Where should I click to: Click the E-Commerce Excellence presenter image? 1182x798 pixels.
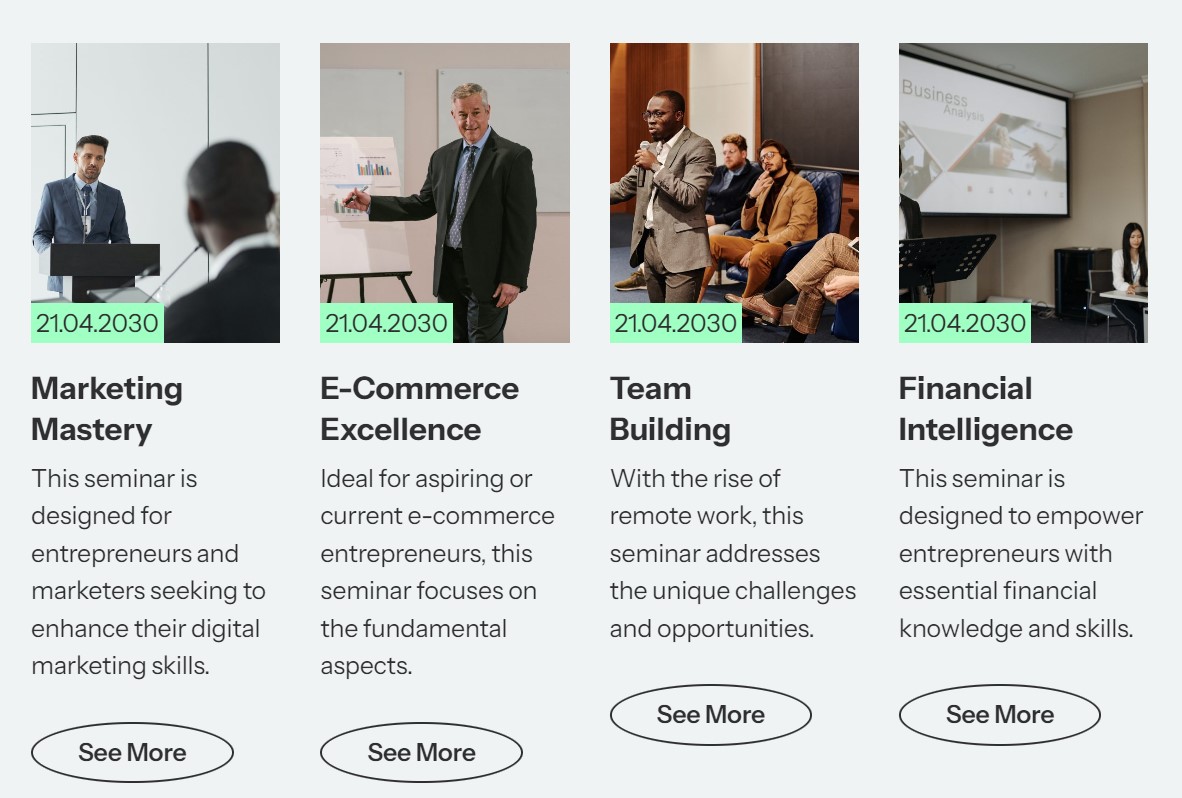pyautogui.click(x=445, y=180)
